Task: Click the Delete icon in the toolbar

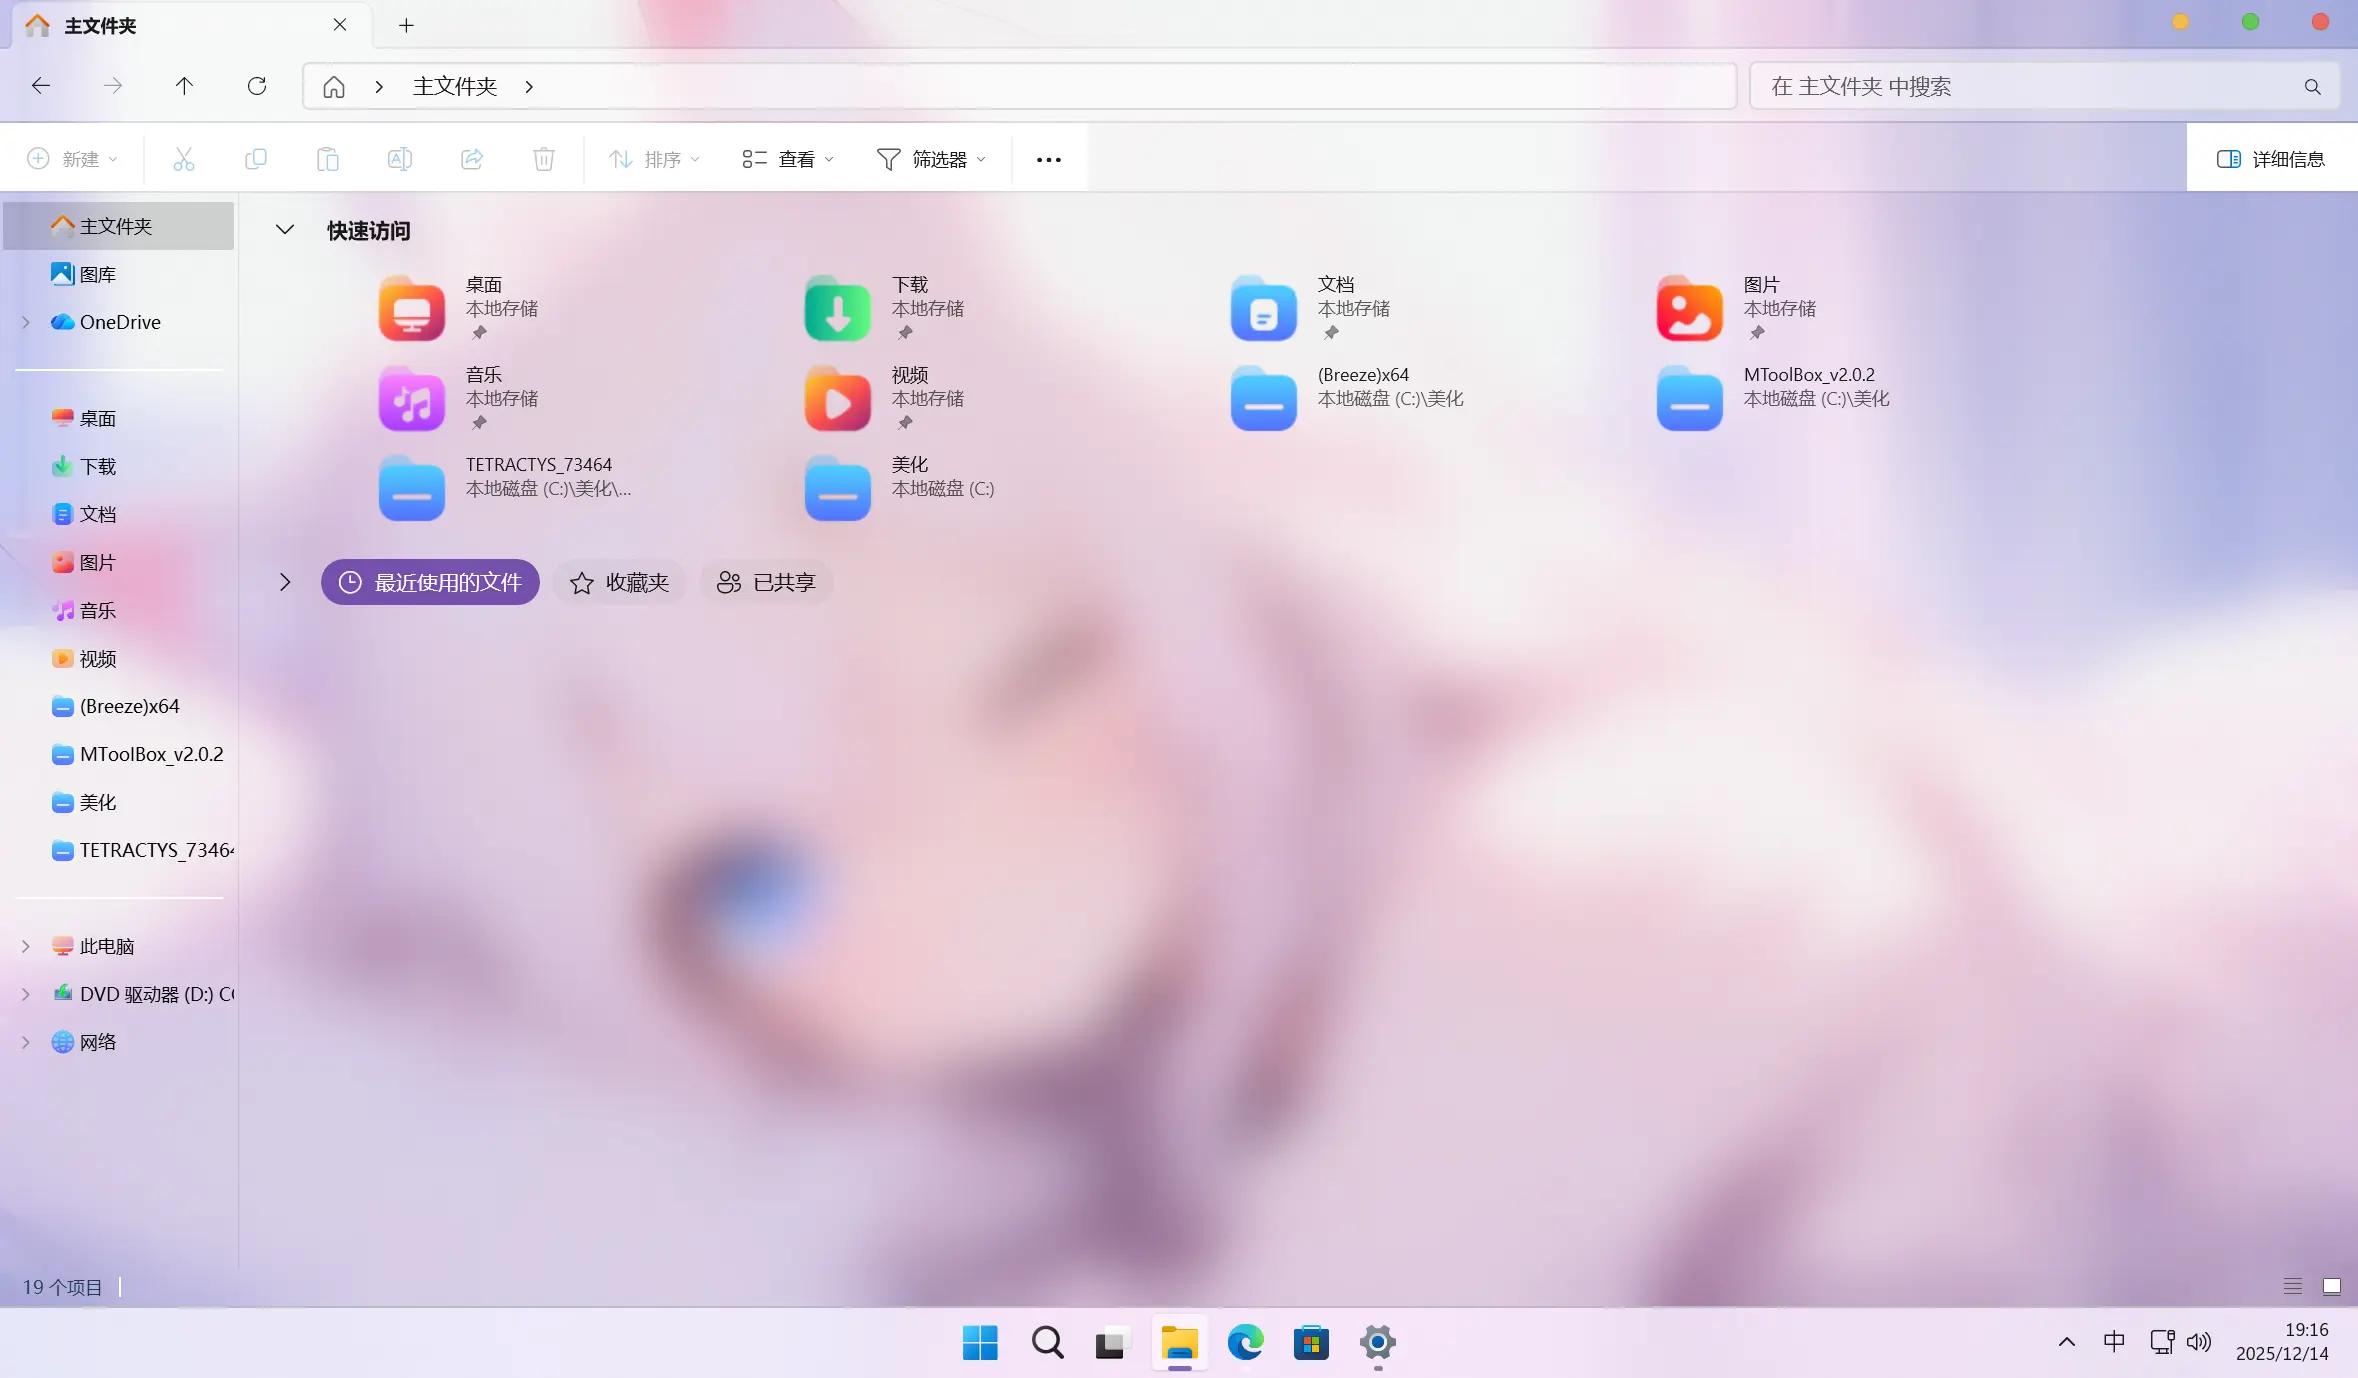Action: pos(543,158)
